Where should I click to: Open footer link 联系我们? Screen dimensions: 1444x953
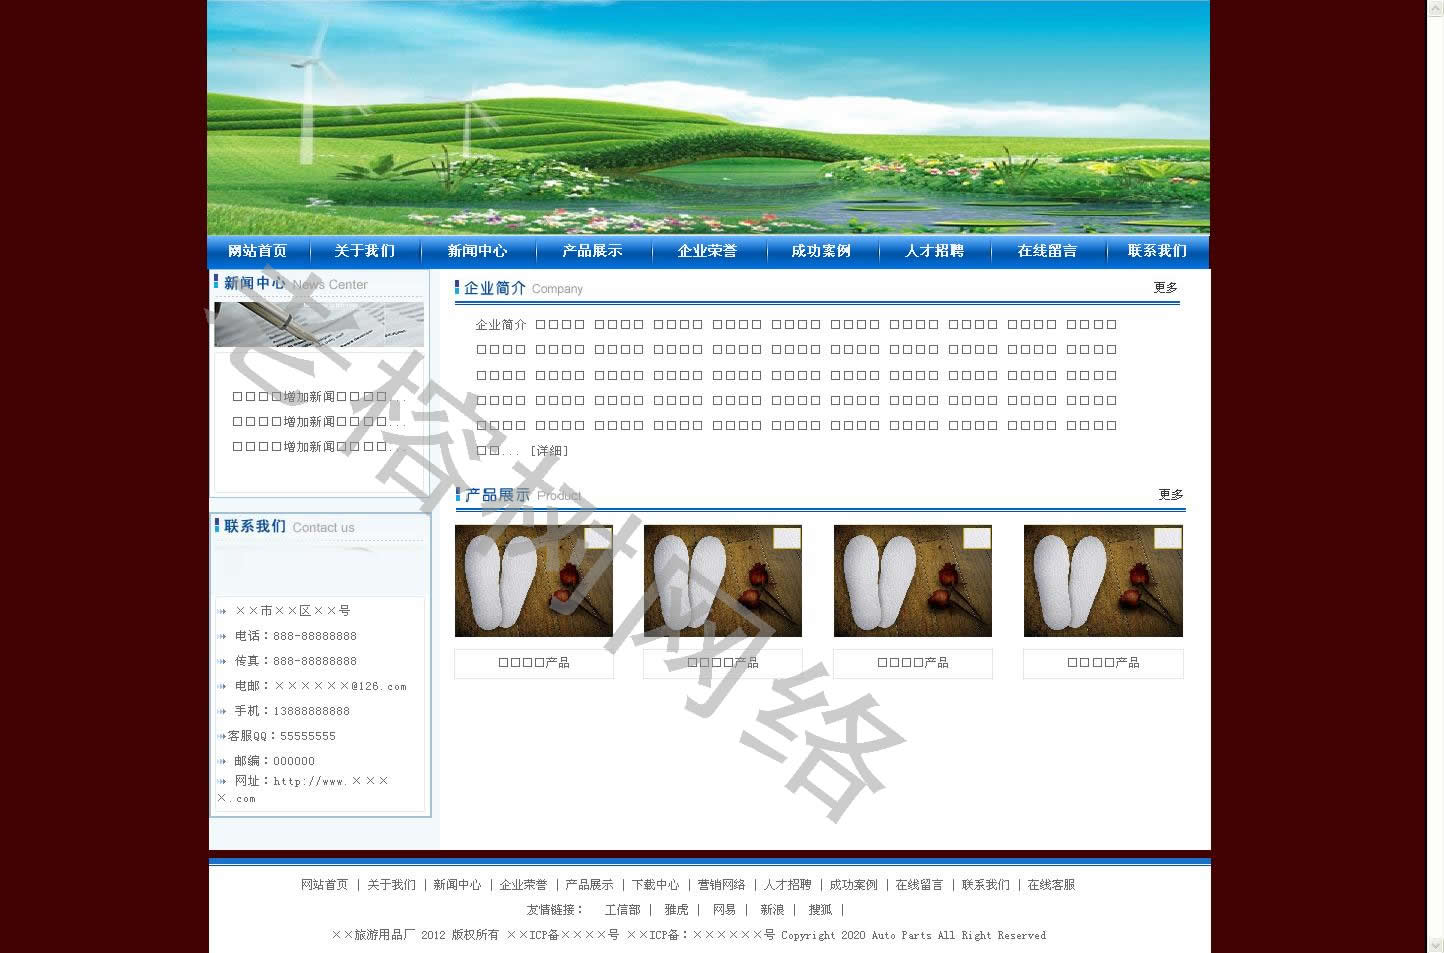(985, 885)
